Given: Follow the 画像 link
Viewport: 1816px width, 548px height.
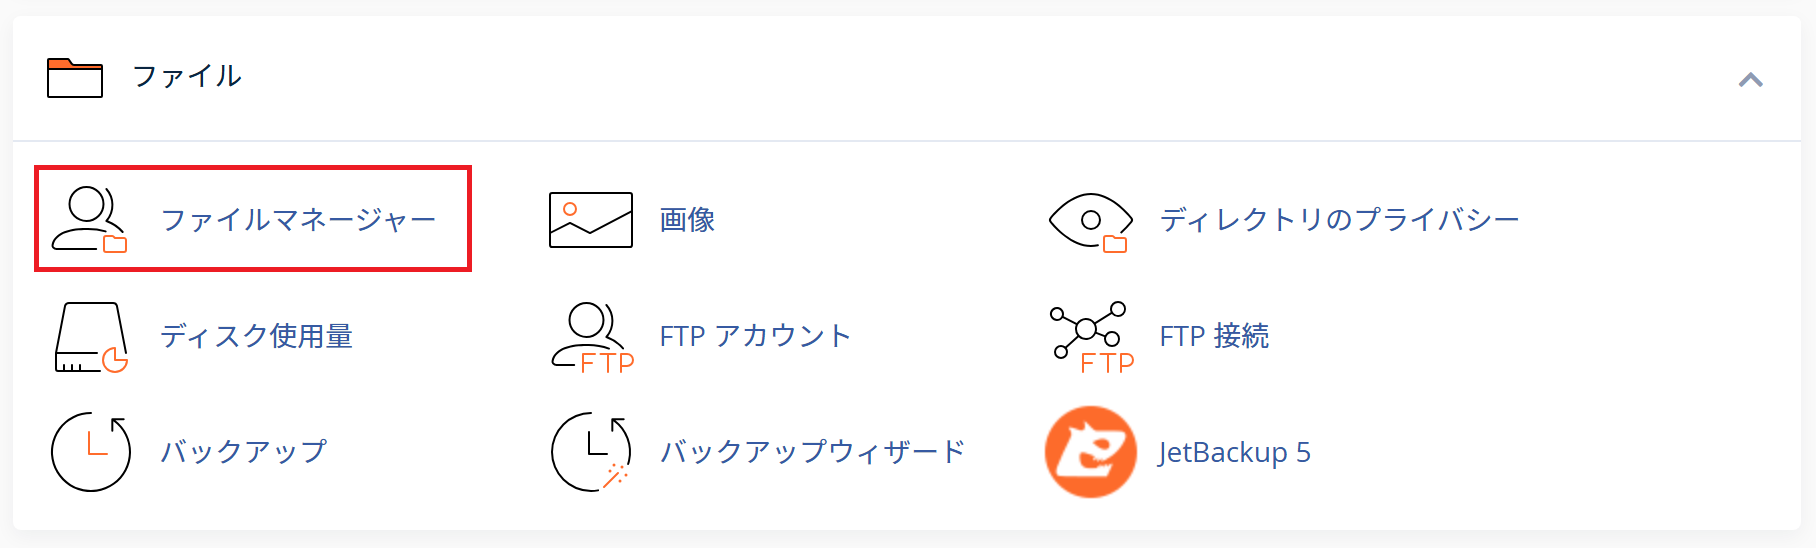Looking at the screenshot, I should click(x=687, y=220).
